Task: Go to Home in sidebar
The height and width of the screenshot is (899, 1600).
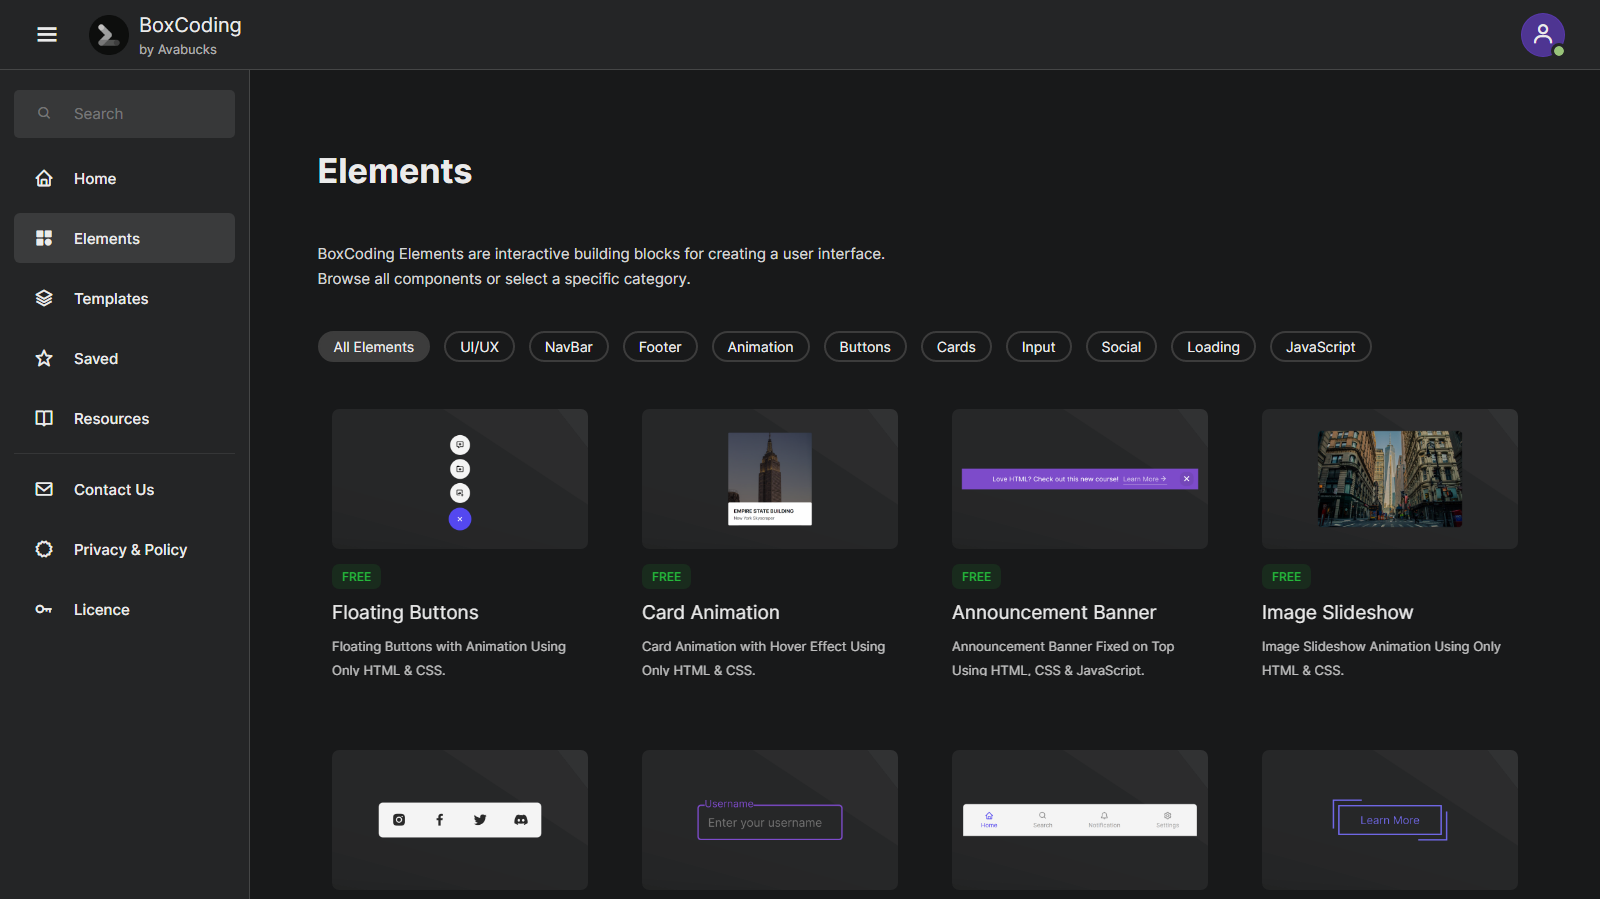Action: (124, 178)
